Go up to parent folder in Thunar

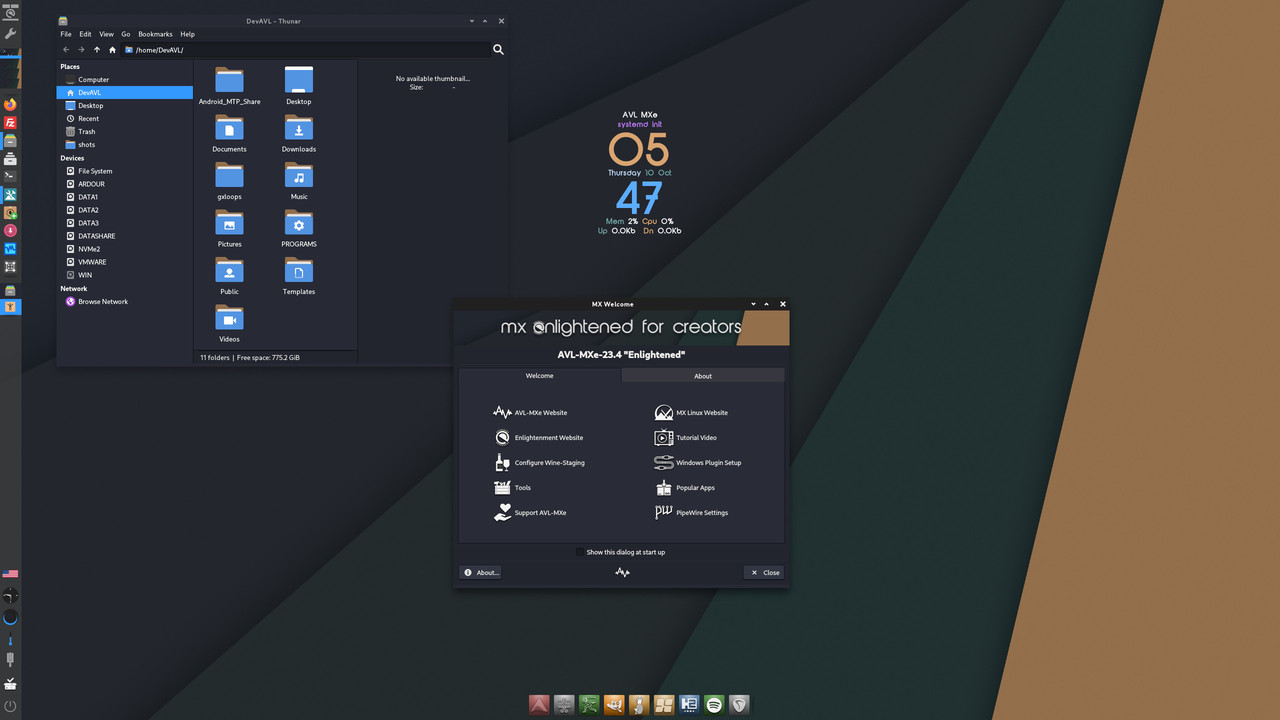[x=97, y=49]
